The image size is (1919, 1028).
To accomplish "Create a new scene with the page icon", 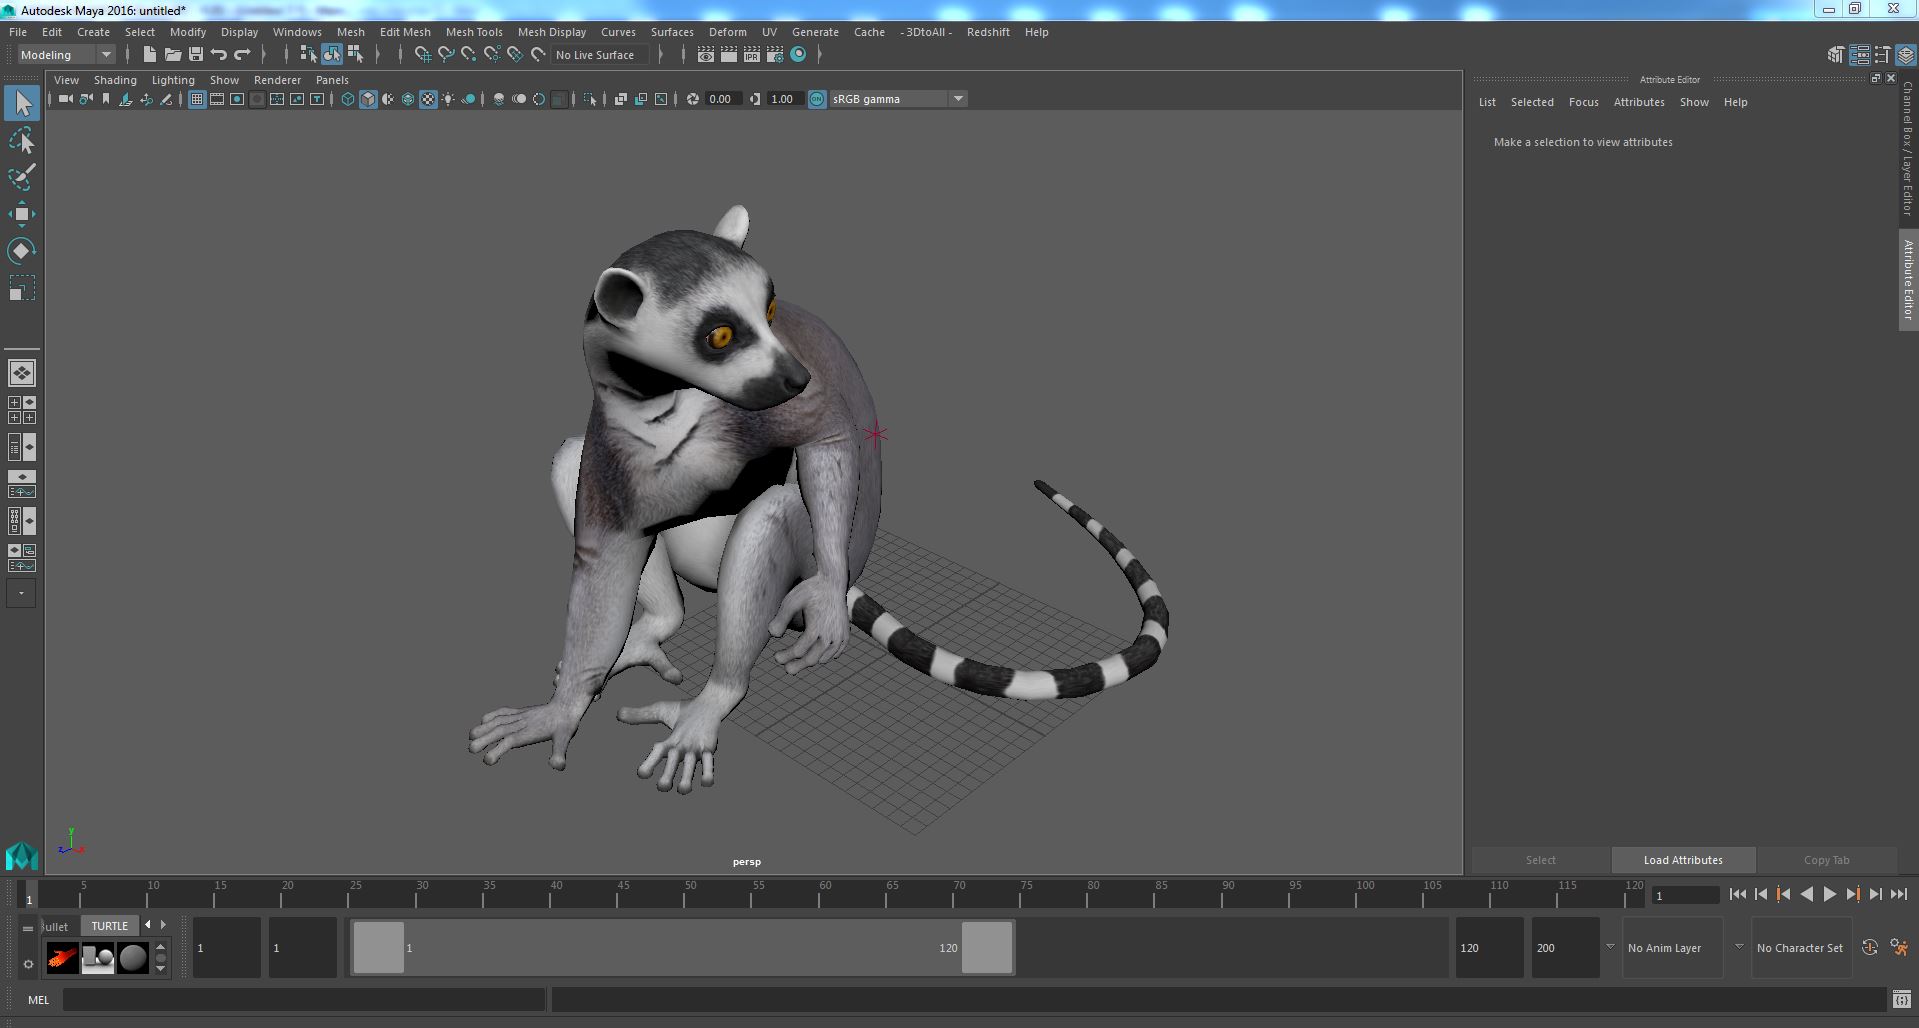I will click(149, 55).
